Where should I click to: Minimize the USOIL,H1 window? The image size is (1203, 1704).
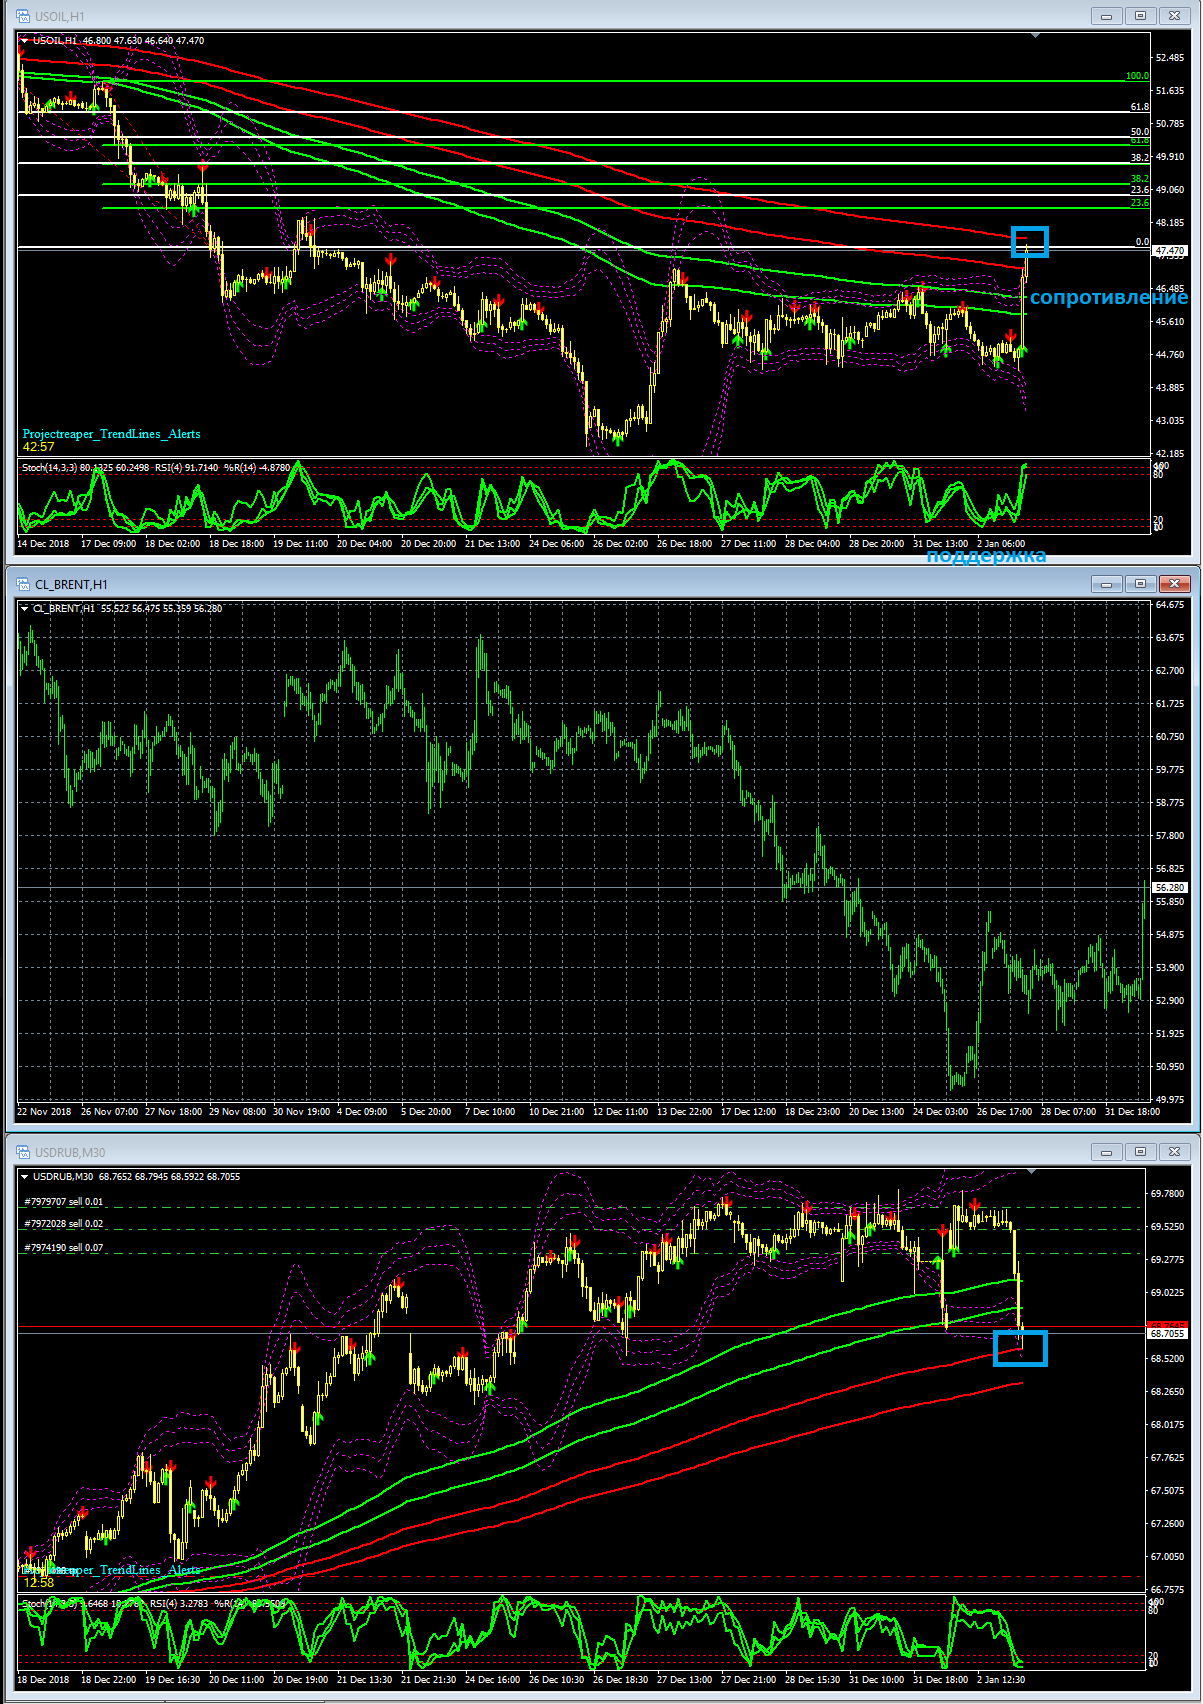[x=1107, y=16]
